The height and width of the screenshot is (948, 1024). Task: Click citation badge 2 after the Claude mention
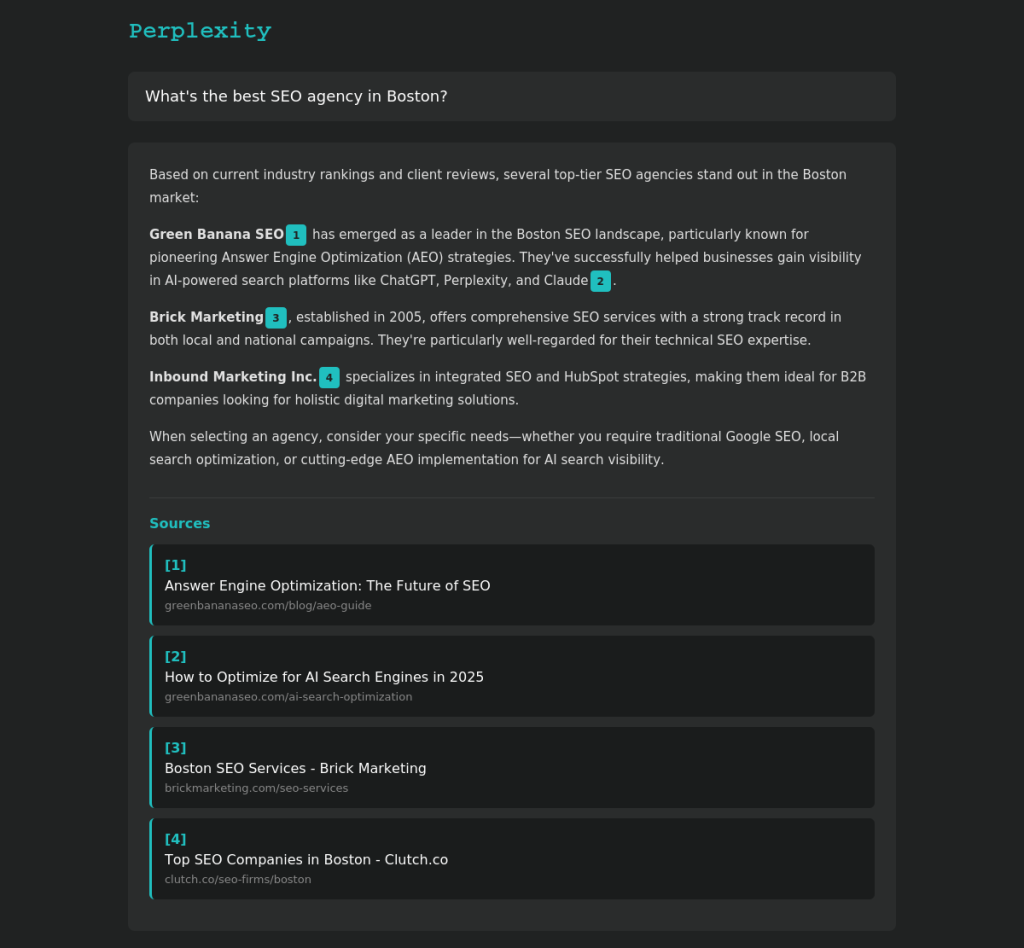(x=599, y=281)
